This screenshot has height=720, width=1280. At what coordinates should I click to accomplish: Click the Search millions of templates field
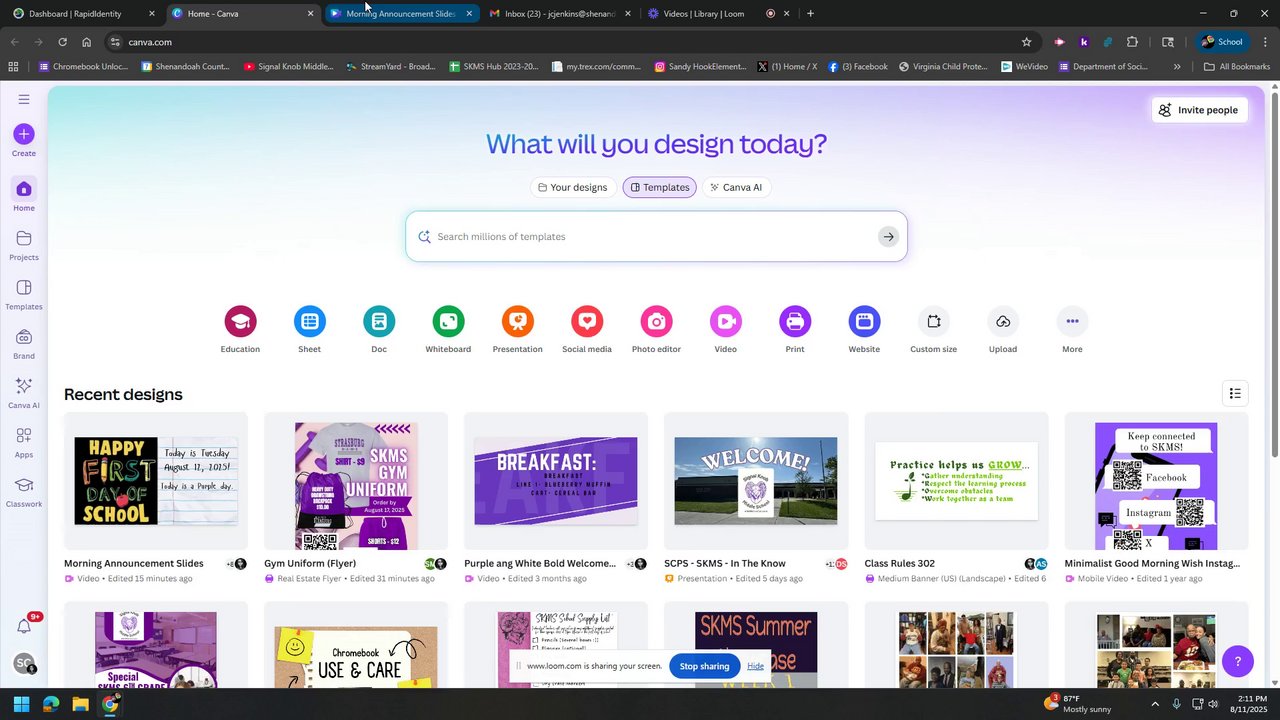(x=656, y=237)
